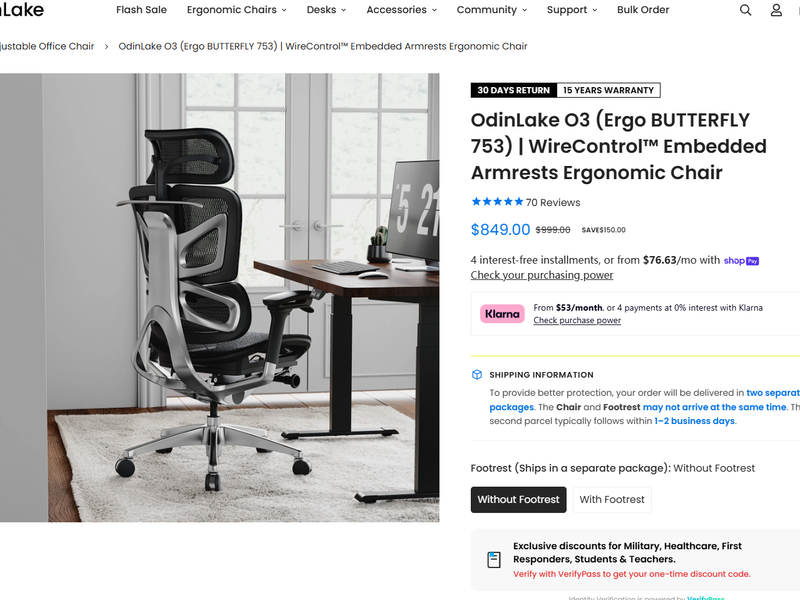
Task: Click the five-star rating icons
Action: 497,202
